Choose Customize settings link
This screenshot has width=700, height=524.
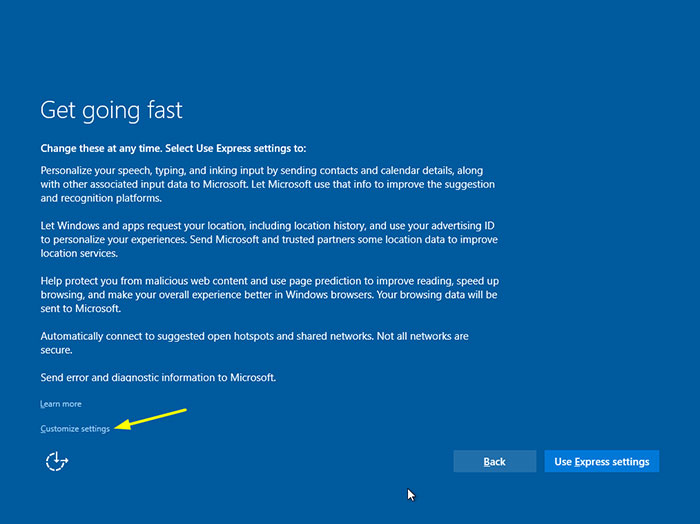point(75,428)
